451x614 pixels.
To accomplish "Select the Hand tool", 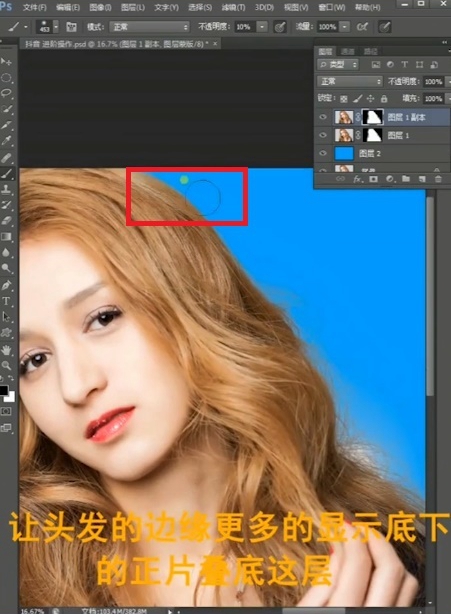I will (6, 350).
